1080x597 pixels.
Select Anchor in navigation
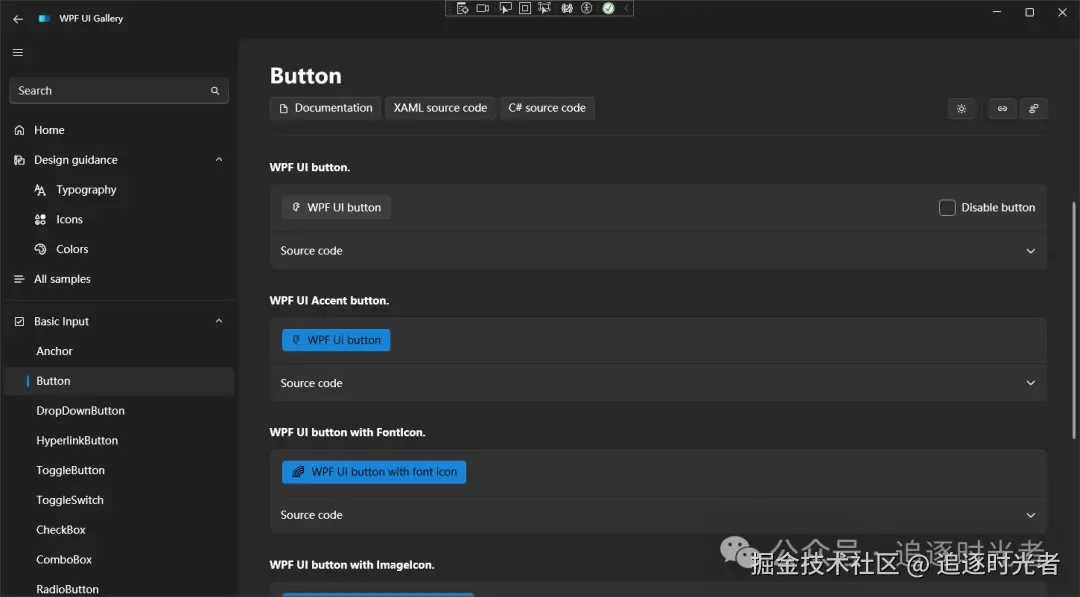tap(119, 351)
